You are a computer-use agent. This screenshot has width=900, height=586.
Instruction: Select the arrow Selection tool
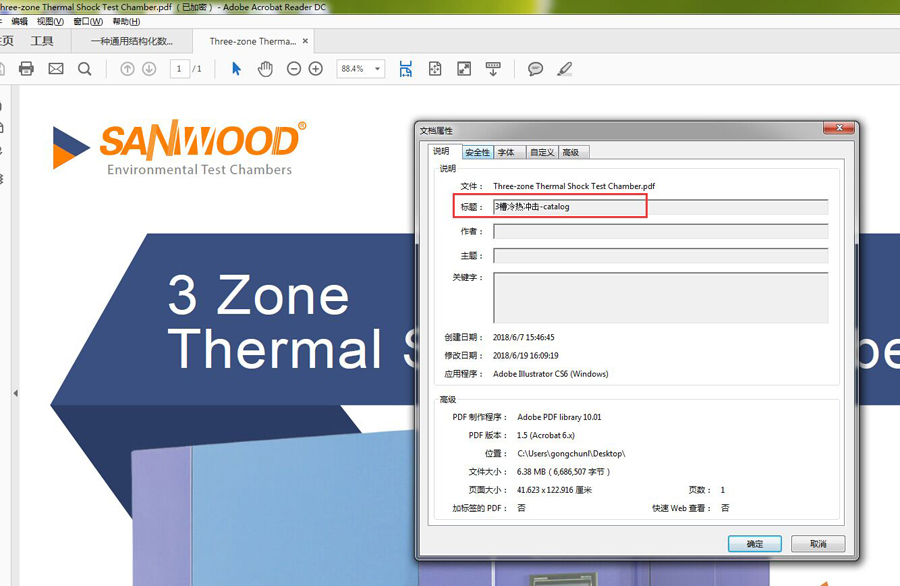(x=237, y=69)
